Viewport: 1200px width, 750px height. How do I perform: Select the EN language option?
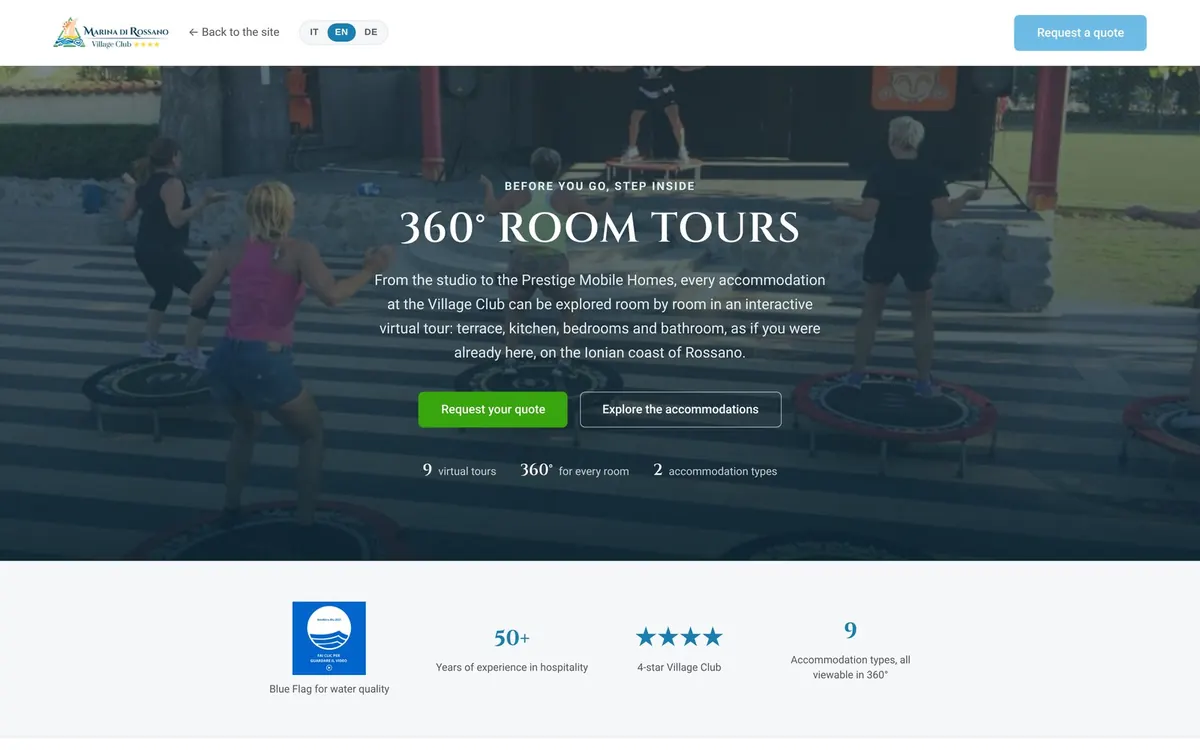pyautogui.click(x=342, y=32)
